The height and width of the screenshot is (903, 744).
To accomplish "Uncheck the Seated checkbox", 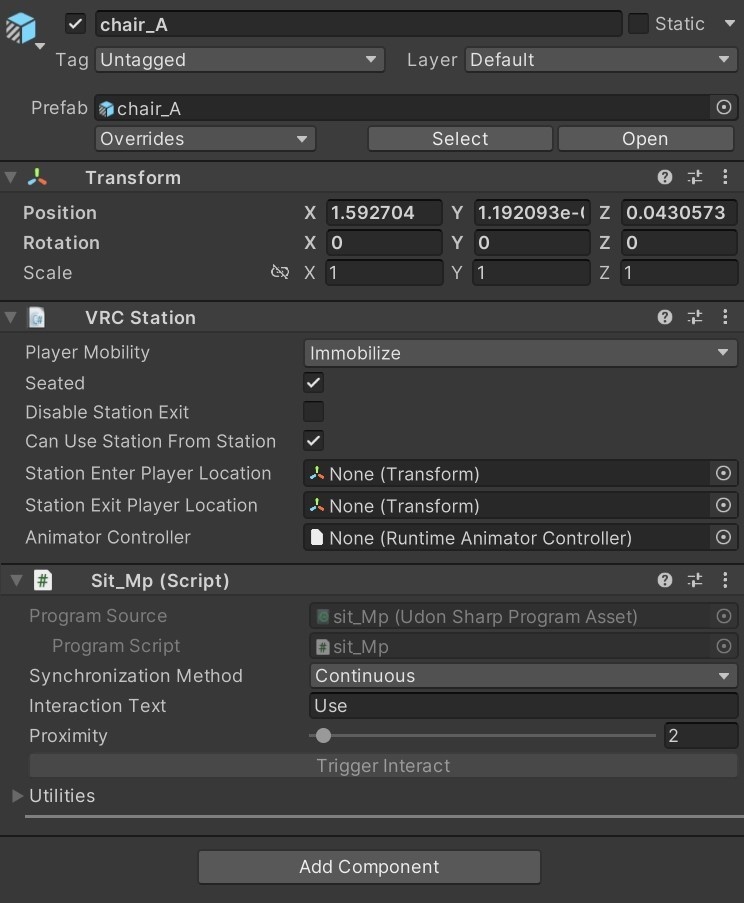I will (x=314, y=383).
